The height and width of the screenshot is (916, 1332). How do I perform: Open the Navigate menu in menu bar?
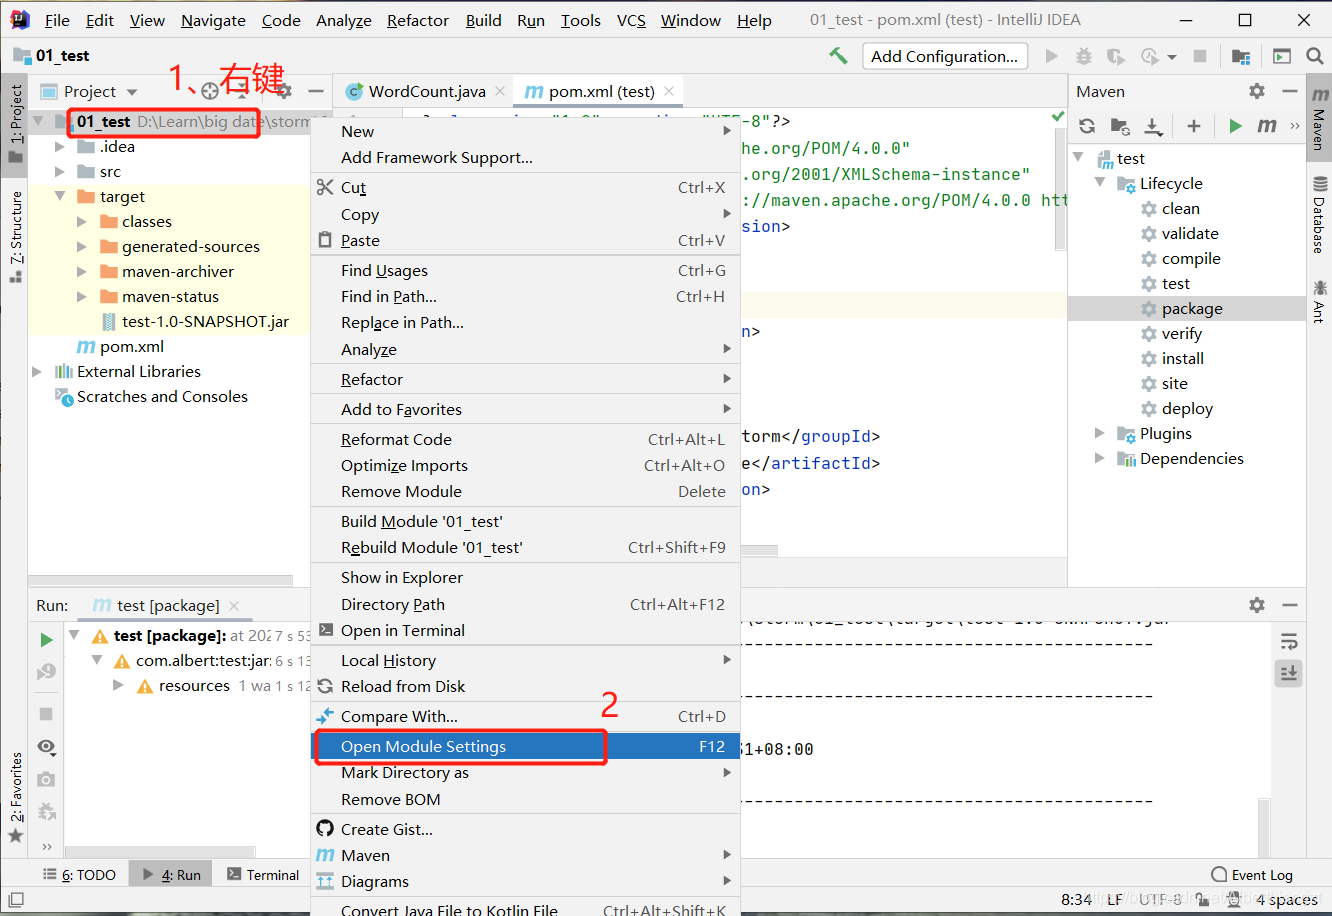213,20
